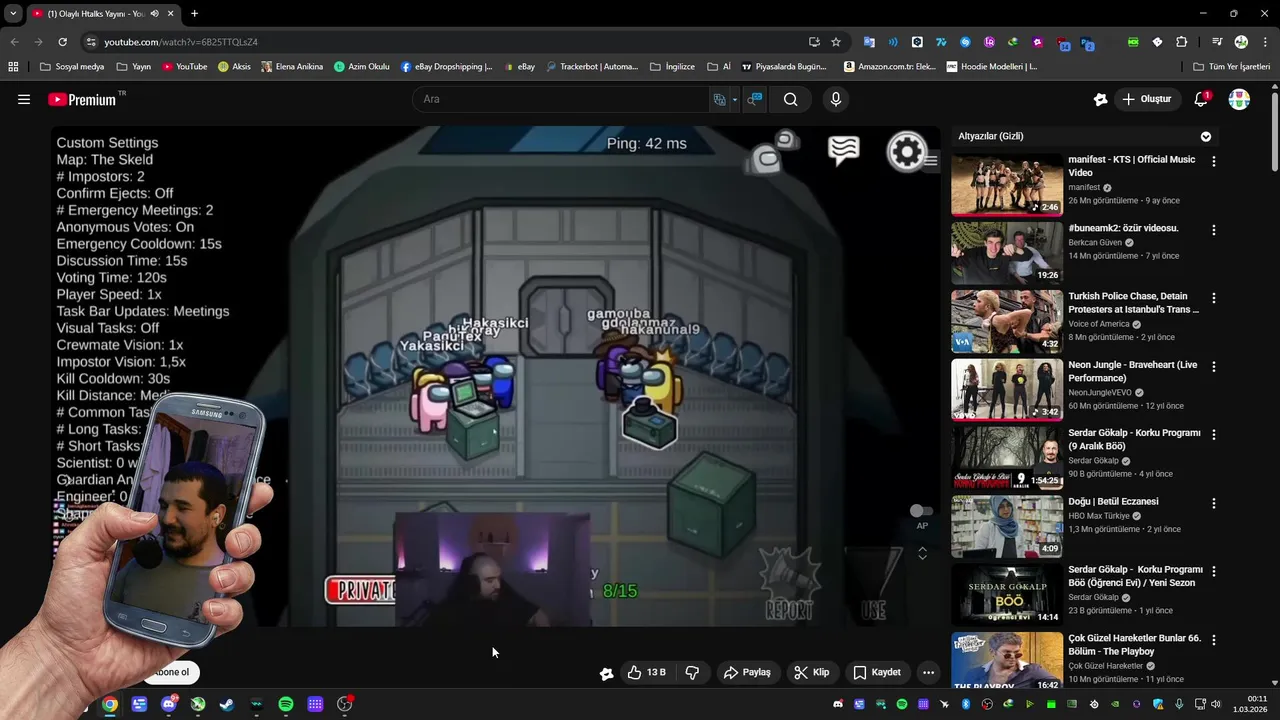
Task: Toggle the autoplay AP switch in player
Action: point(921,511)
